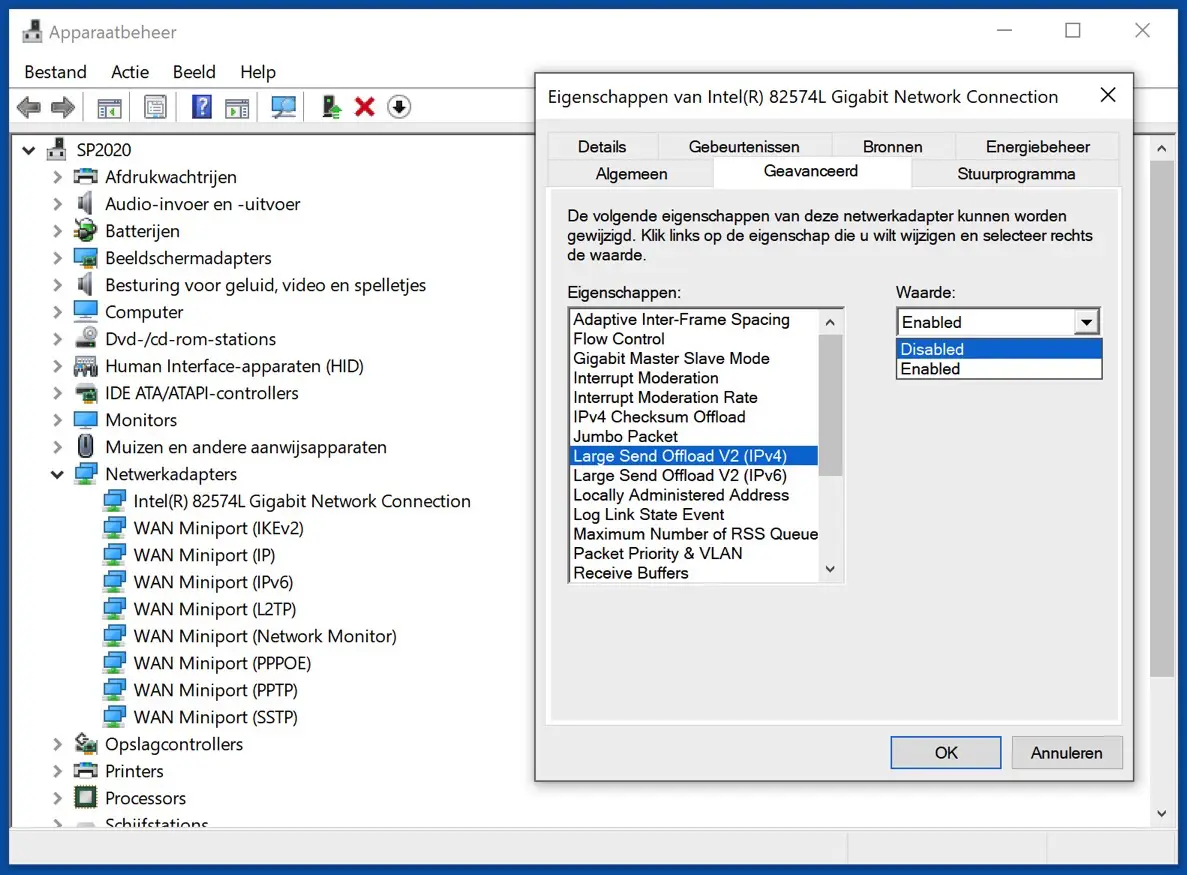Click the show/hide console tree toolbar icon
The image size is (1187, 875).
110,107
